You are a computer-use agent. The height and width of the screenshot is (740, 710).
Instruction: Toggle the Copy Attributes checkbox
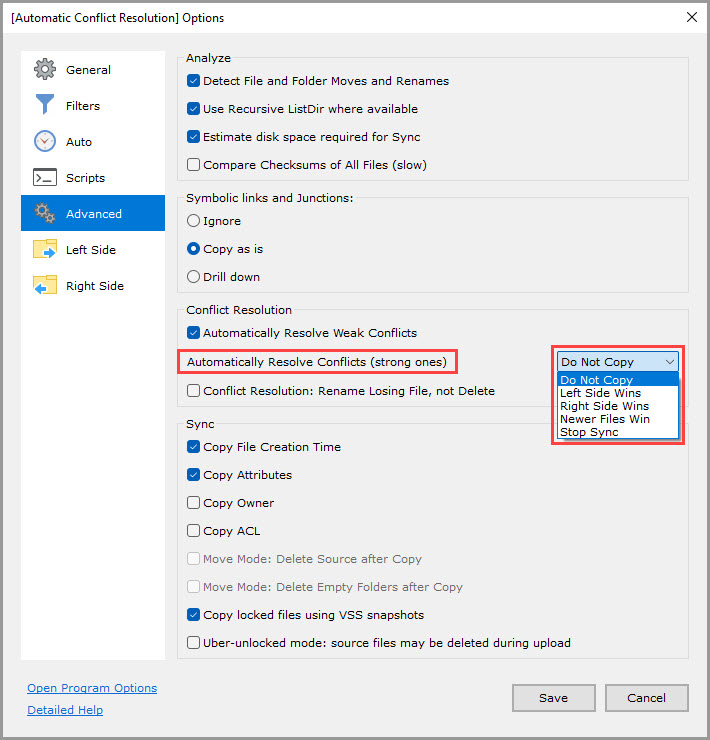[x=193, y=475]
